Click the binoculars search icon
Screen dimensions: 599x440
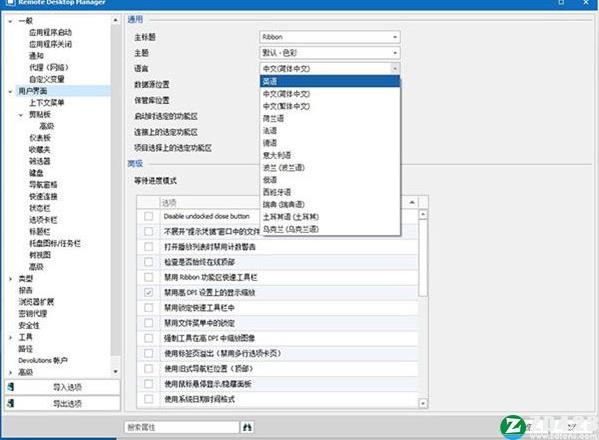click(x=247, y=427)
